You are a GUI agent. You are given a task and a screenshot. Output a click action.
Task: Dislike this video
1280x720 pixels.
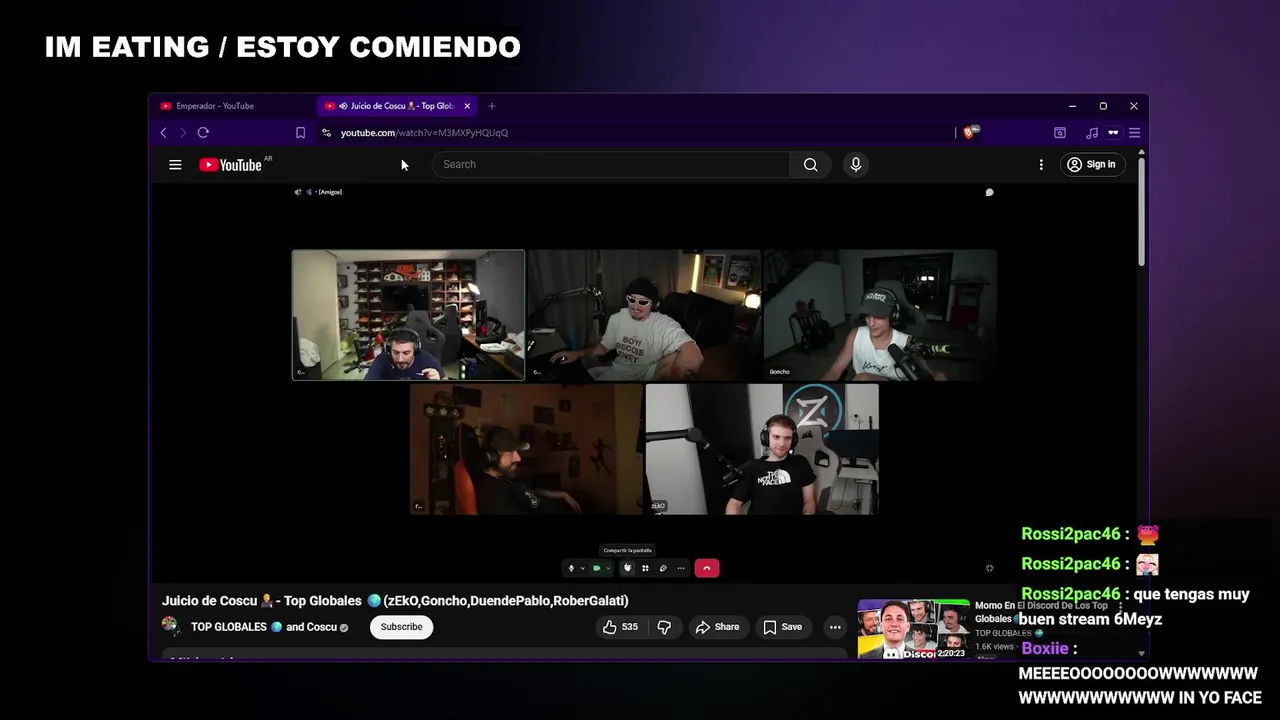click(663, 627)
